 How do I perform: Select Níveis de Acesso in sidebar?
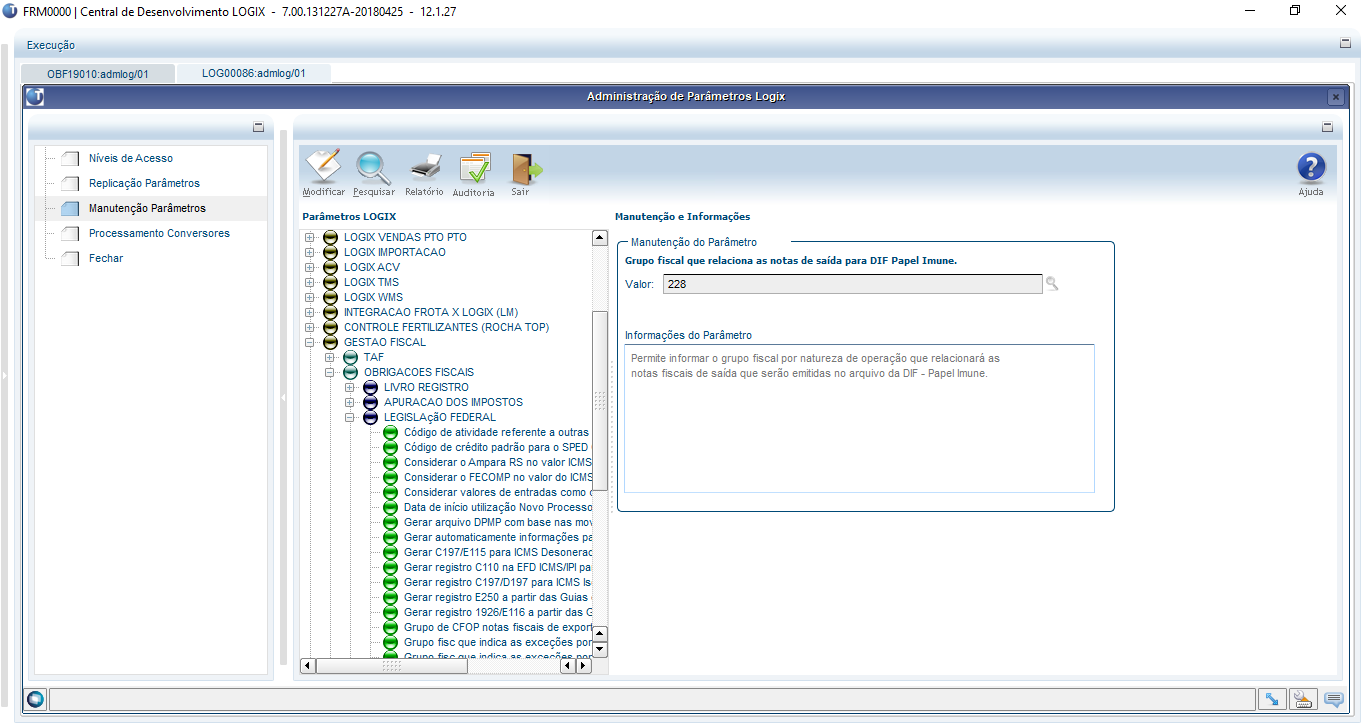click(x=131, y=158)
